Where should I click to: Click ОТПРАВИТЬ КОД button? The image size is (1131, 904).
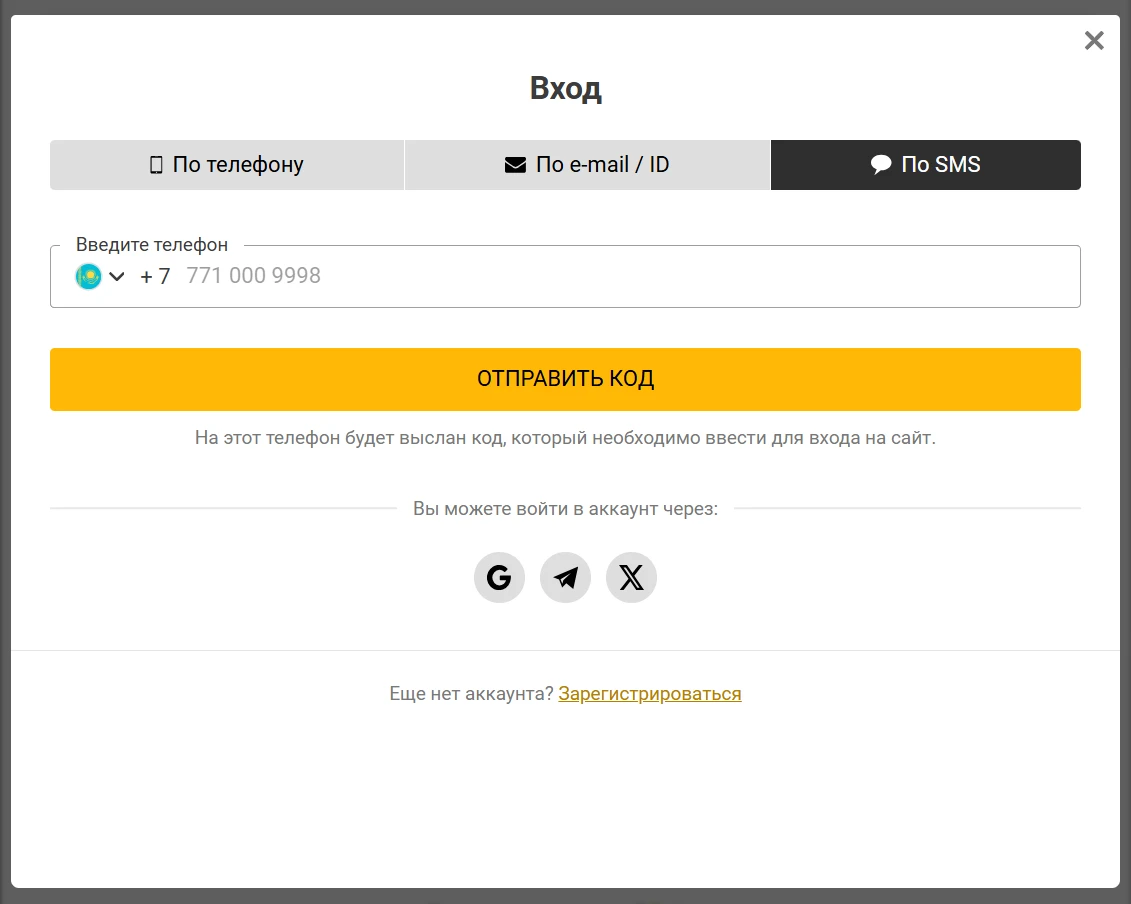(x=566, y=379)
